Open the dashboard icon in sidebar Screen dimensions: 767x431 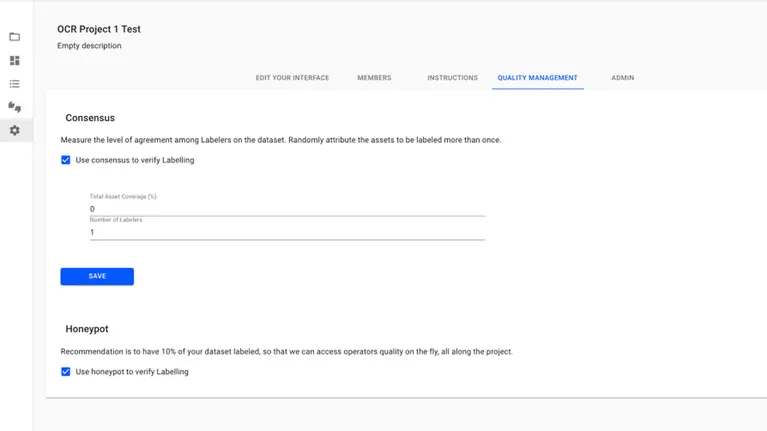14,60
